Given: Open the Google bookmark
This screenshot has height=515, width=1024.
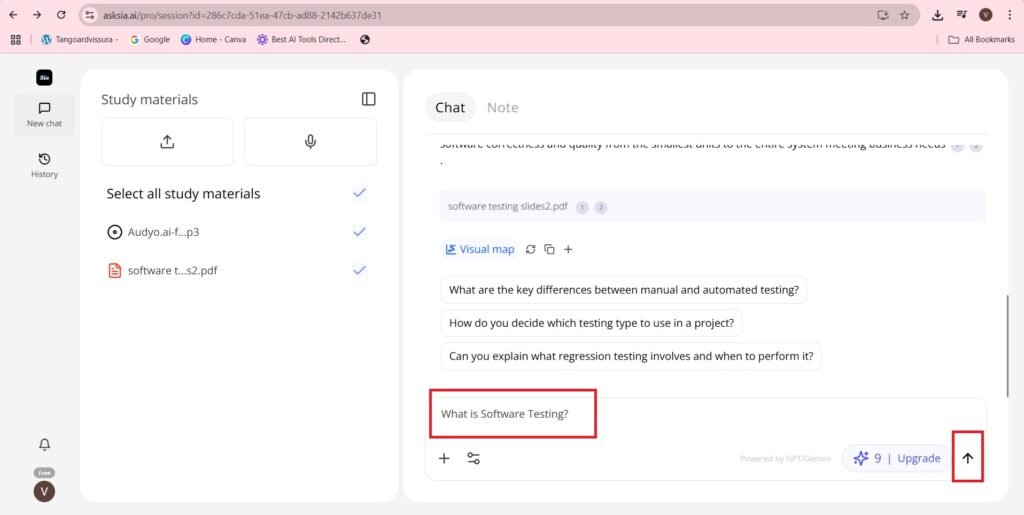Looking at the screenshot, I should 150,40.
